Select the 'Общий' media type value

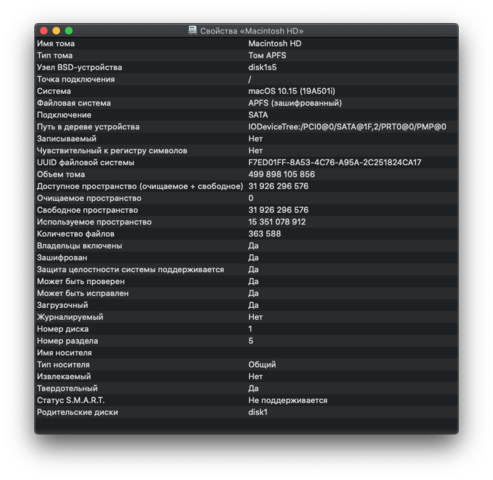click(x=262, y=365)
